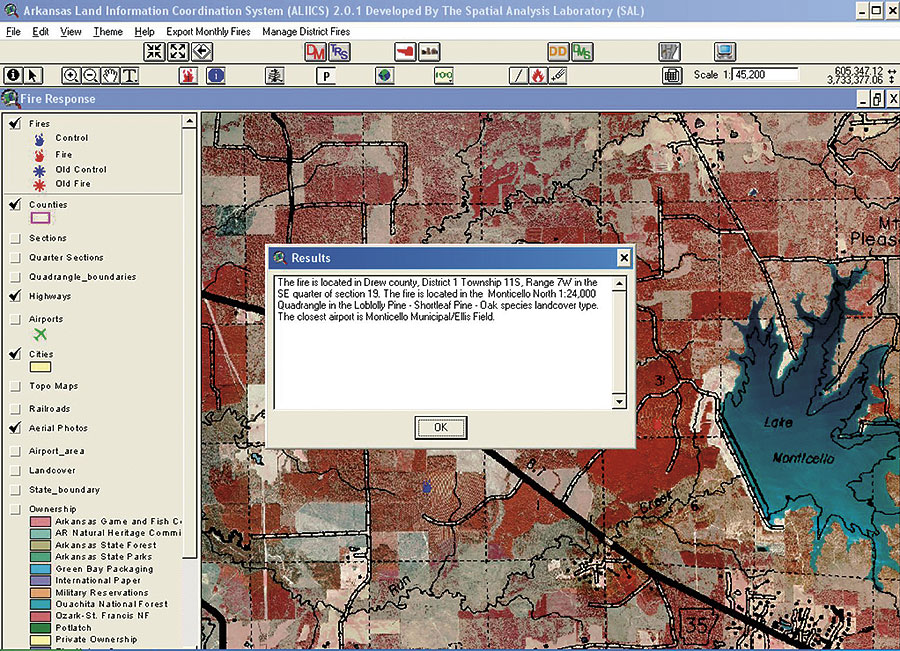Click the blue fire marker on map
The height and width of the screenshot is (651, 900).
[426, 487]
